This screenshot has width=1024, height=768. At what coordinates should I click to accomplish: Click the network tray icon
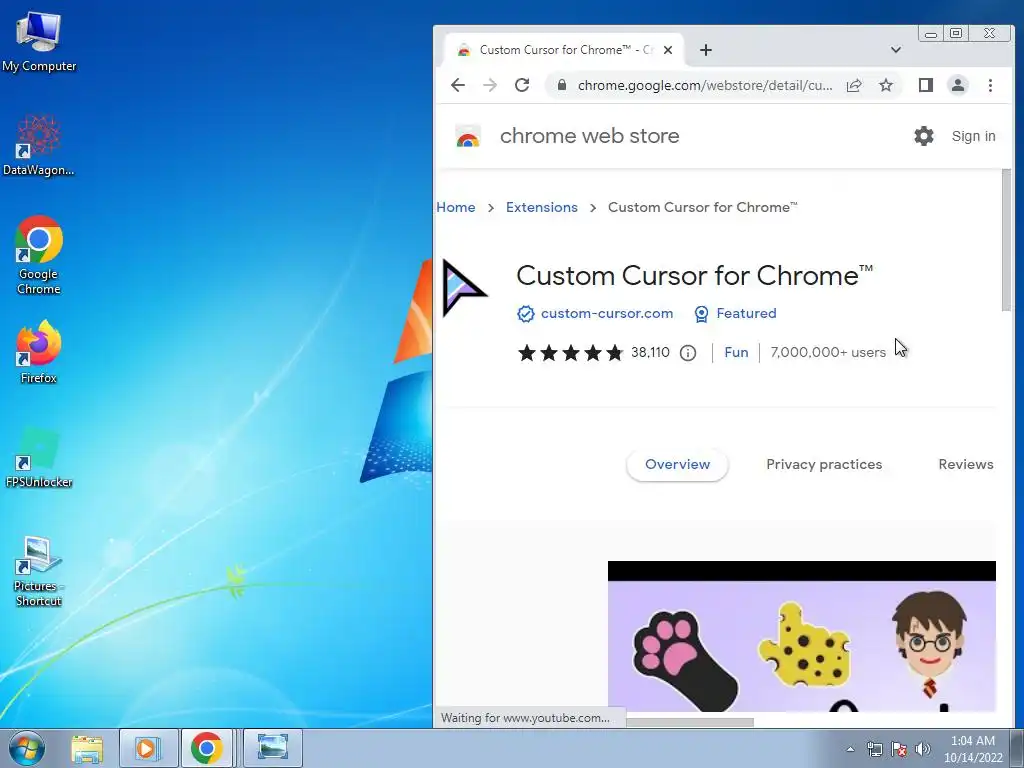click(874, 749)
